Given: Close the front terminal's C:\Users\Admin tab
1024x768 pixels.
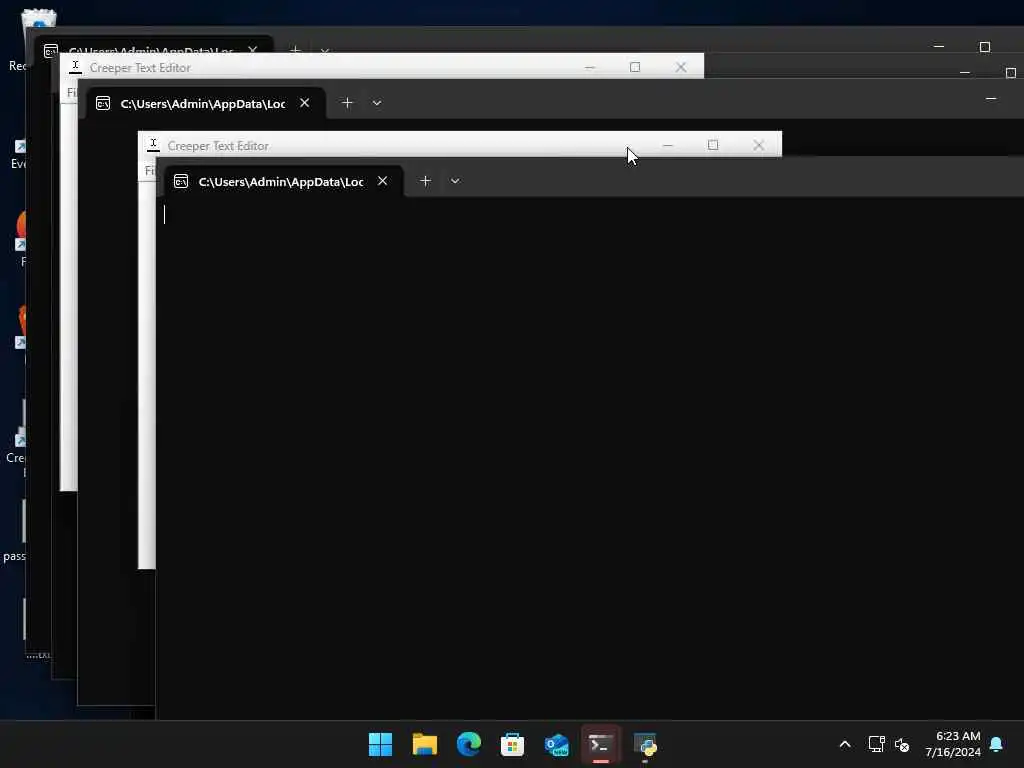Looking at the screenshot, I should tap(383, 181).
